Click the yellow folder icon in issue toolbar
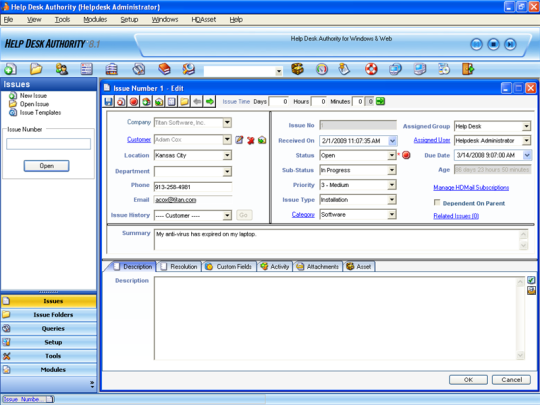This screenshot has height=405, width=540. pos(184,102)
